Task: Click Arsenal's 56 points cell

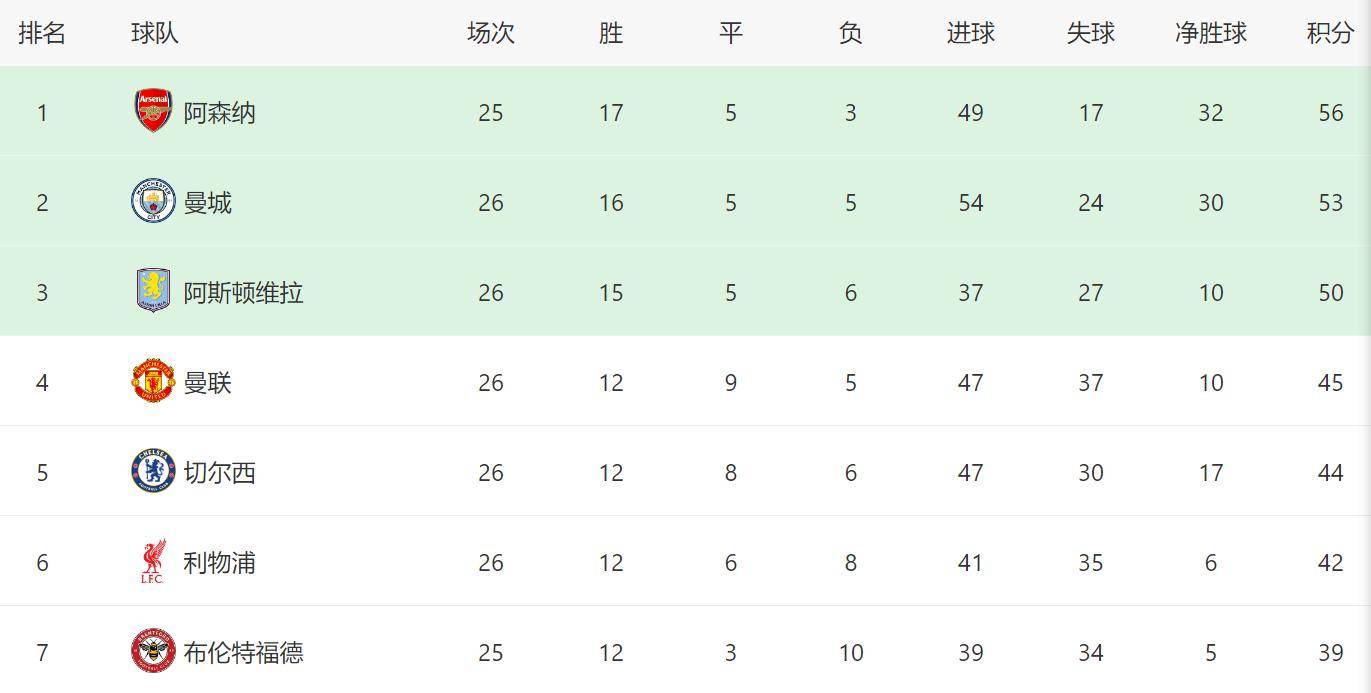Action: click(x=1330, y=113)
